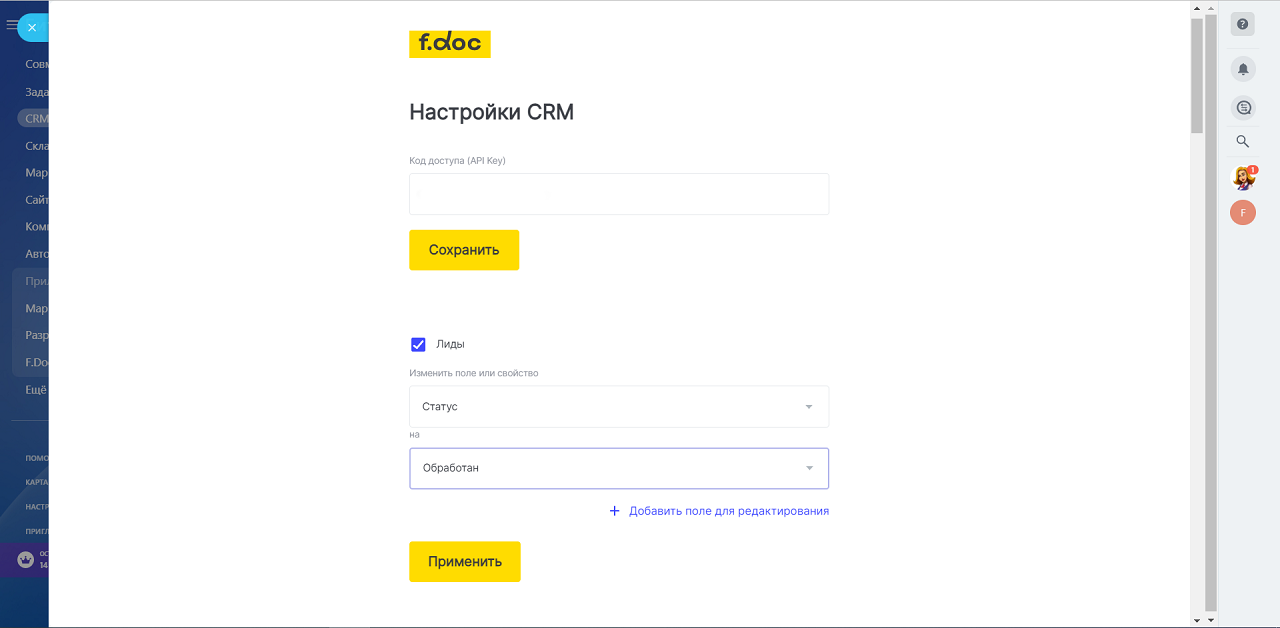
Task: Click the search magnifier icon
Action: pos(1243,141)
